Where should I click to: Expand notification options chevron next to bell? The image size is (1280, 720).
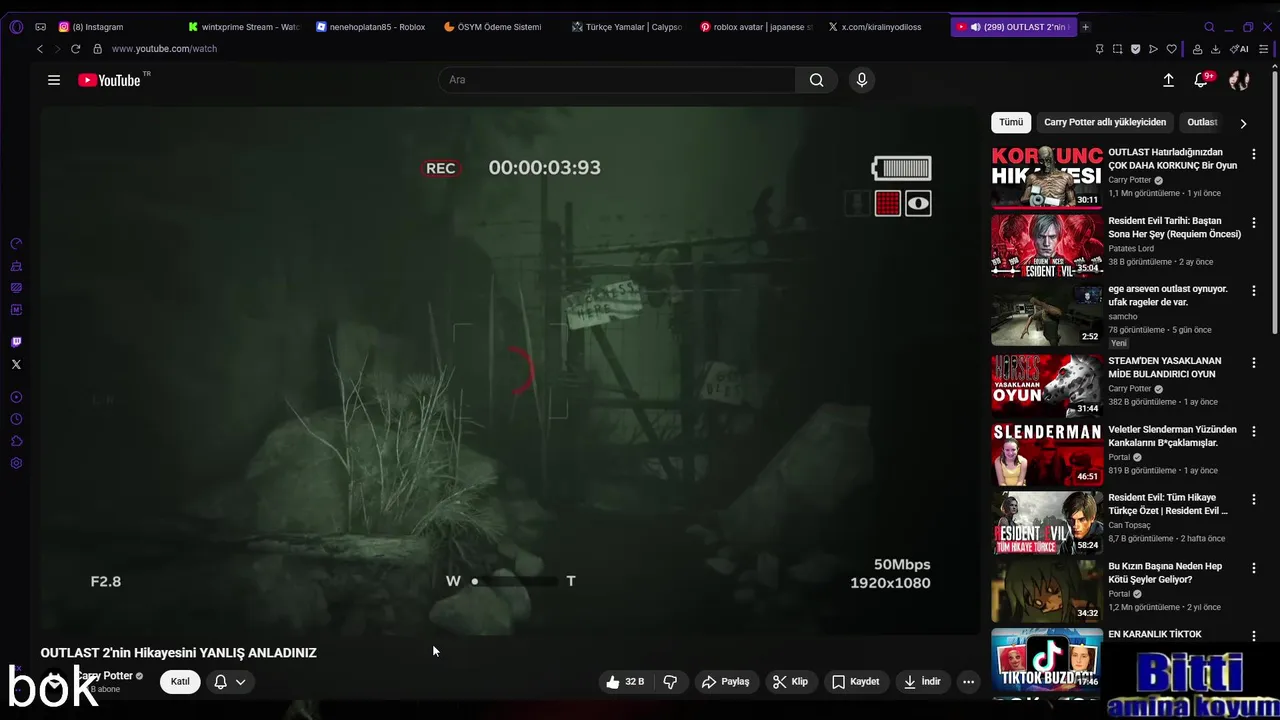pos(241,682)
